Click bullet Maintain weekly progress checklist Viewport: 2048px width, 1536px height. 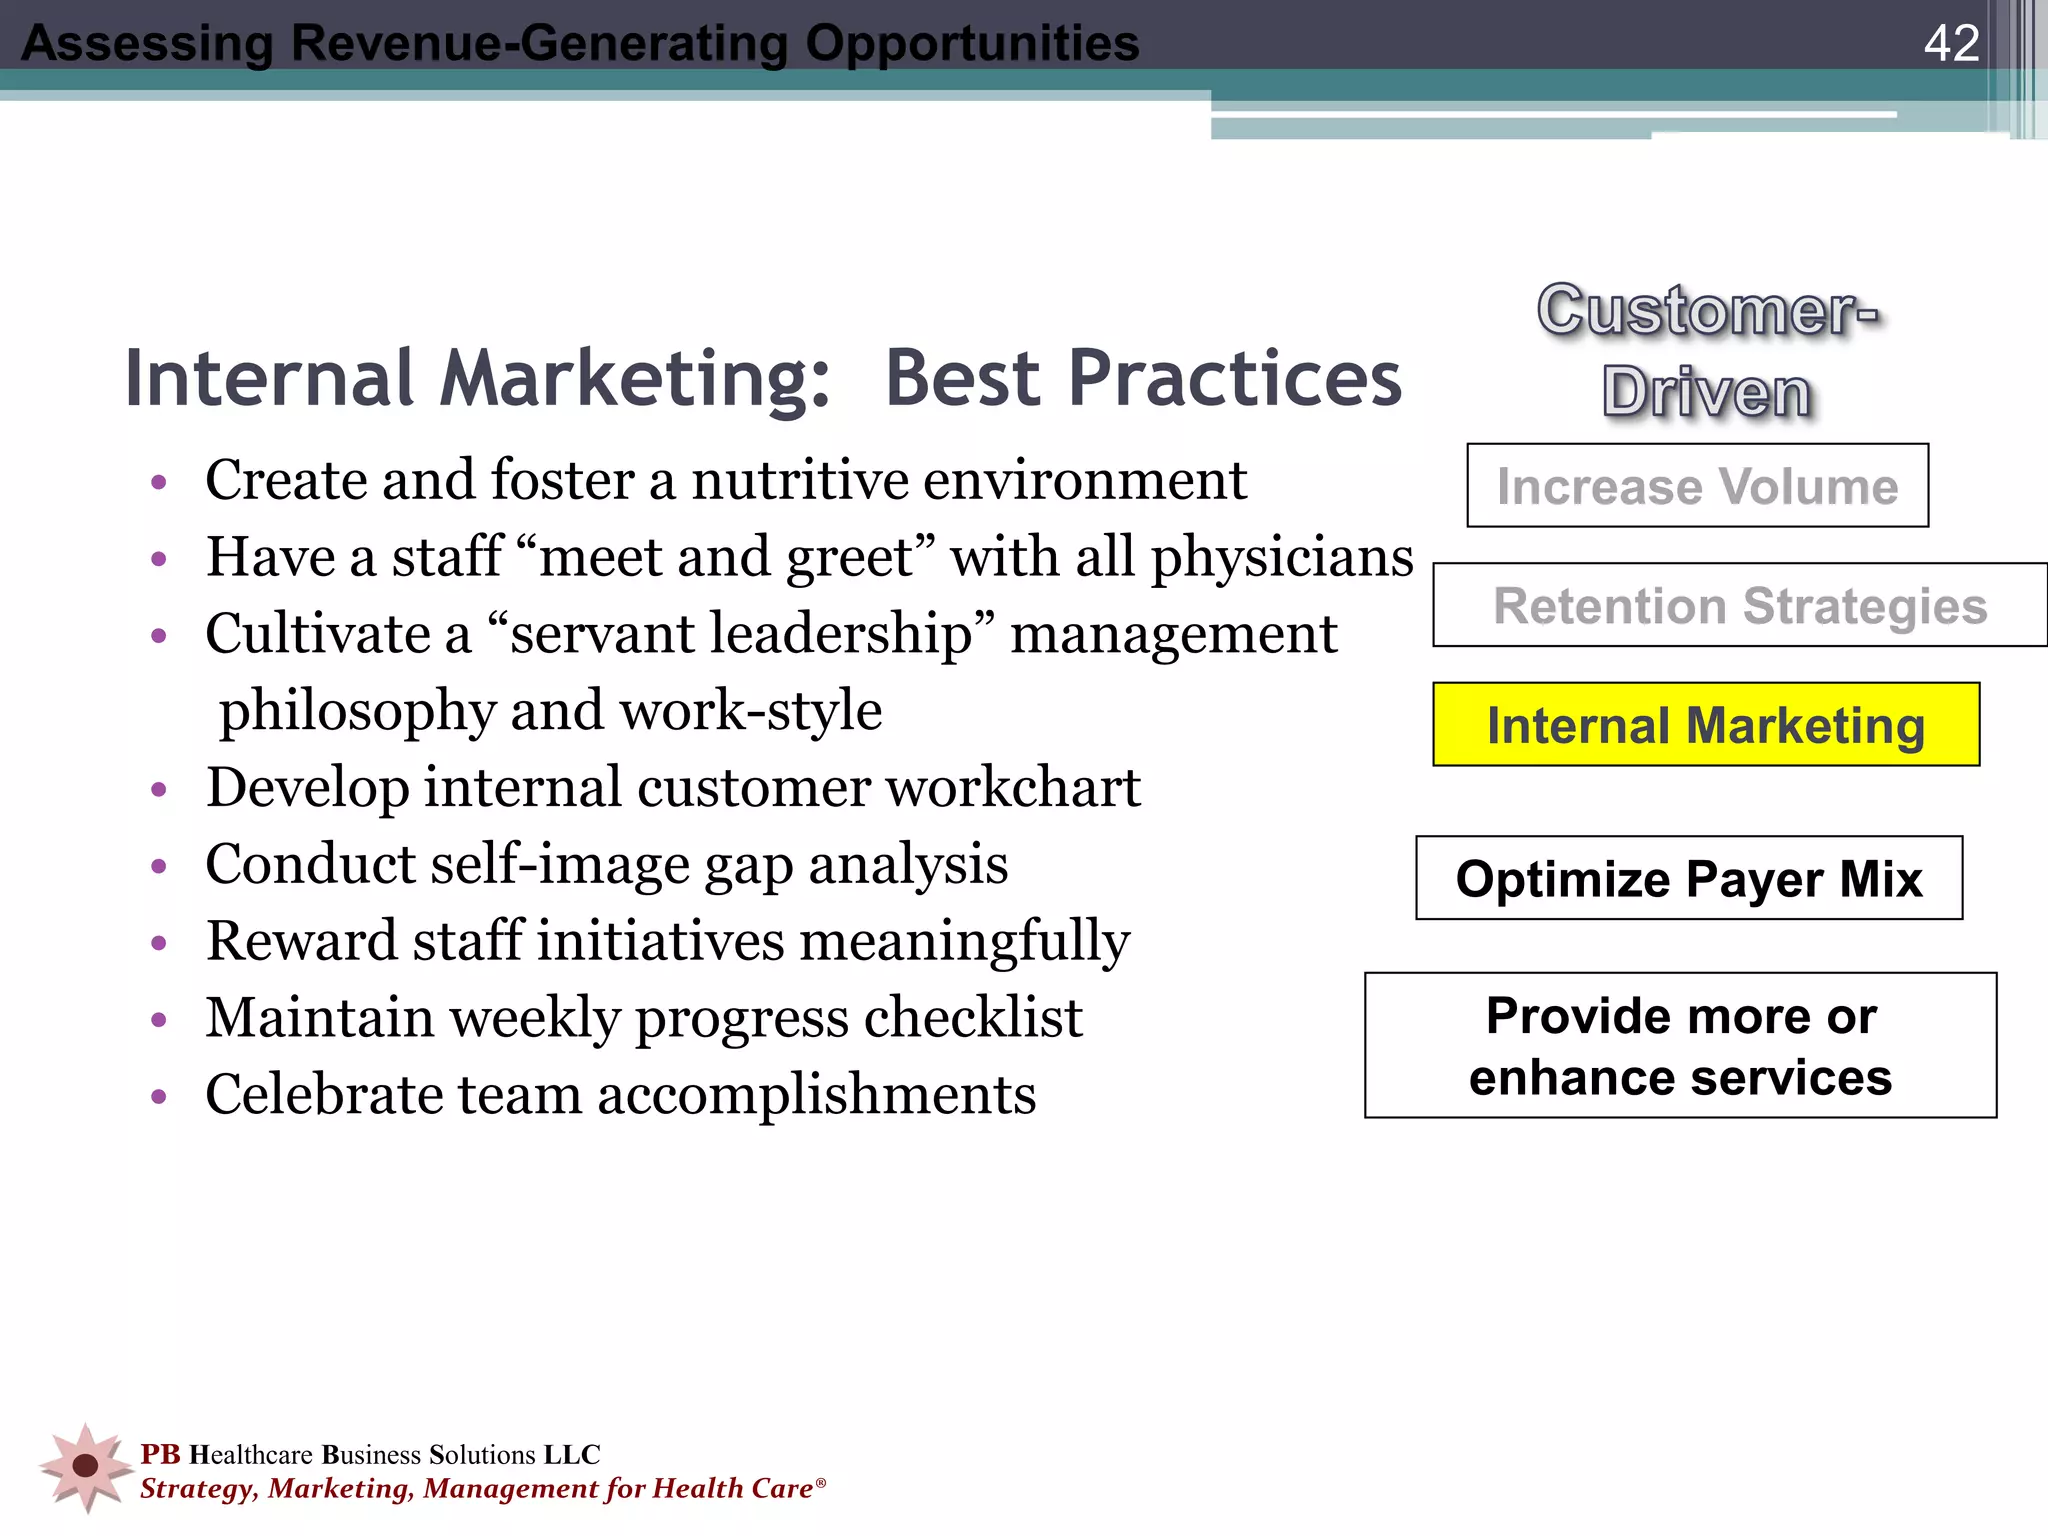pyautogui.click(x=644, y=1019)
